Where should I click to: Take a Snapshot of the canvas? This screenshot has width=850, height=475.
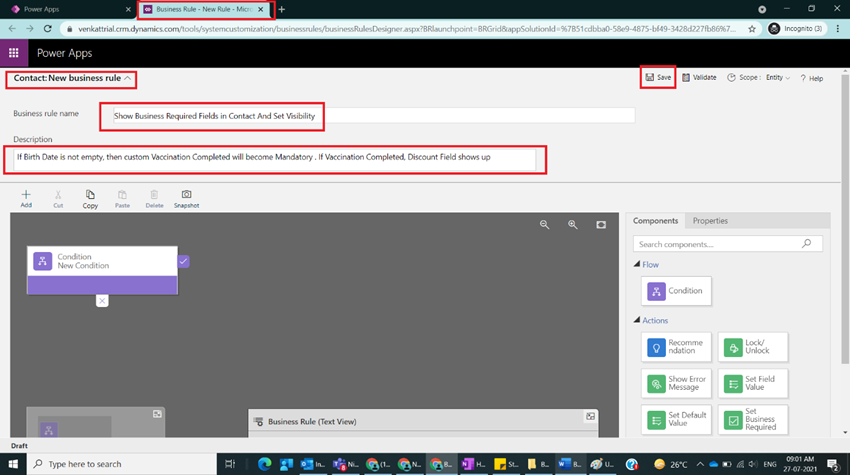coord(186,198)
